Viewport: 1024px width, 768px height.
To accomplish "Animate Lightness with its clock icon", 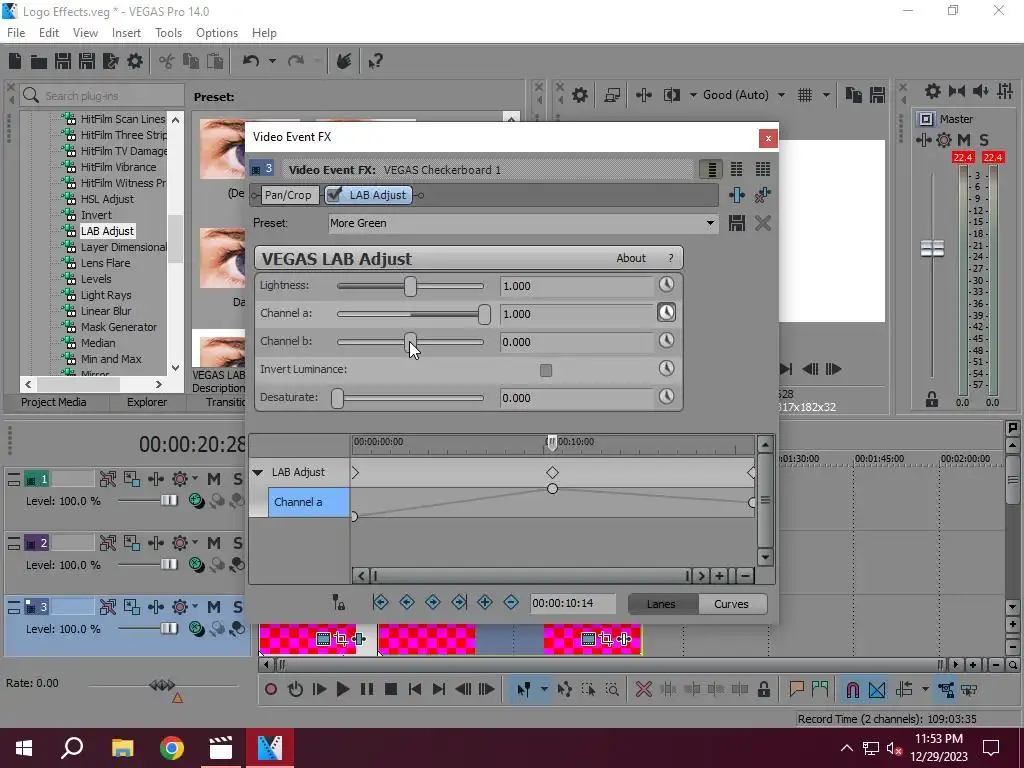I will (666, 285).
